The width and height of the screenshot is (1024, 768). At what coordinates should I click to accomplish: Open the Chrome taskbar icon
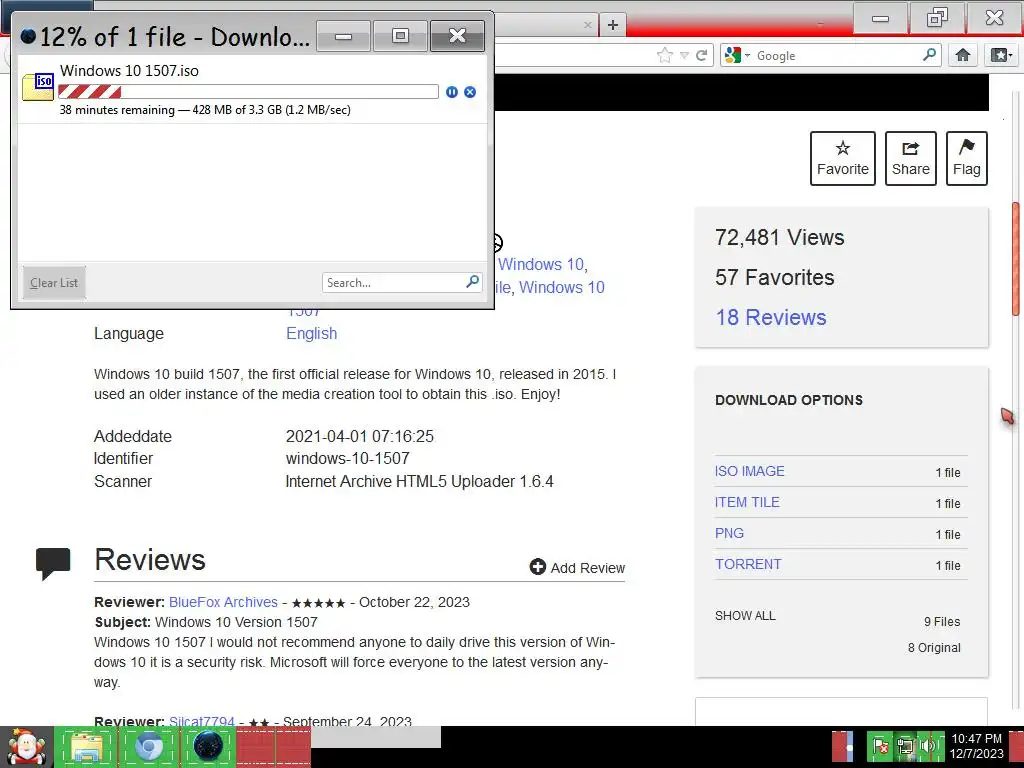[x=149, y=747]
